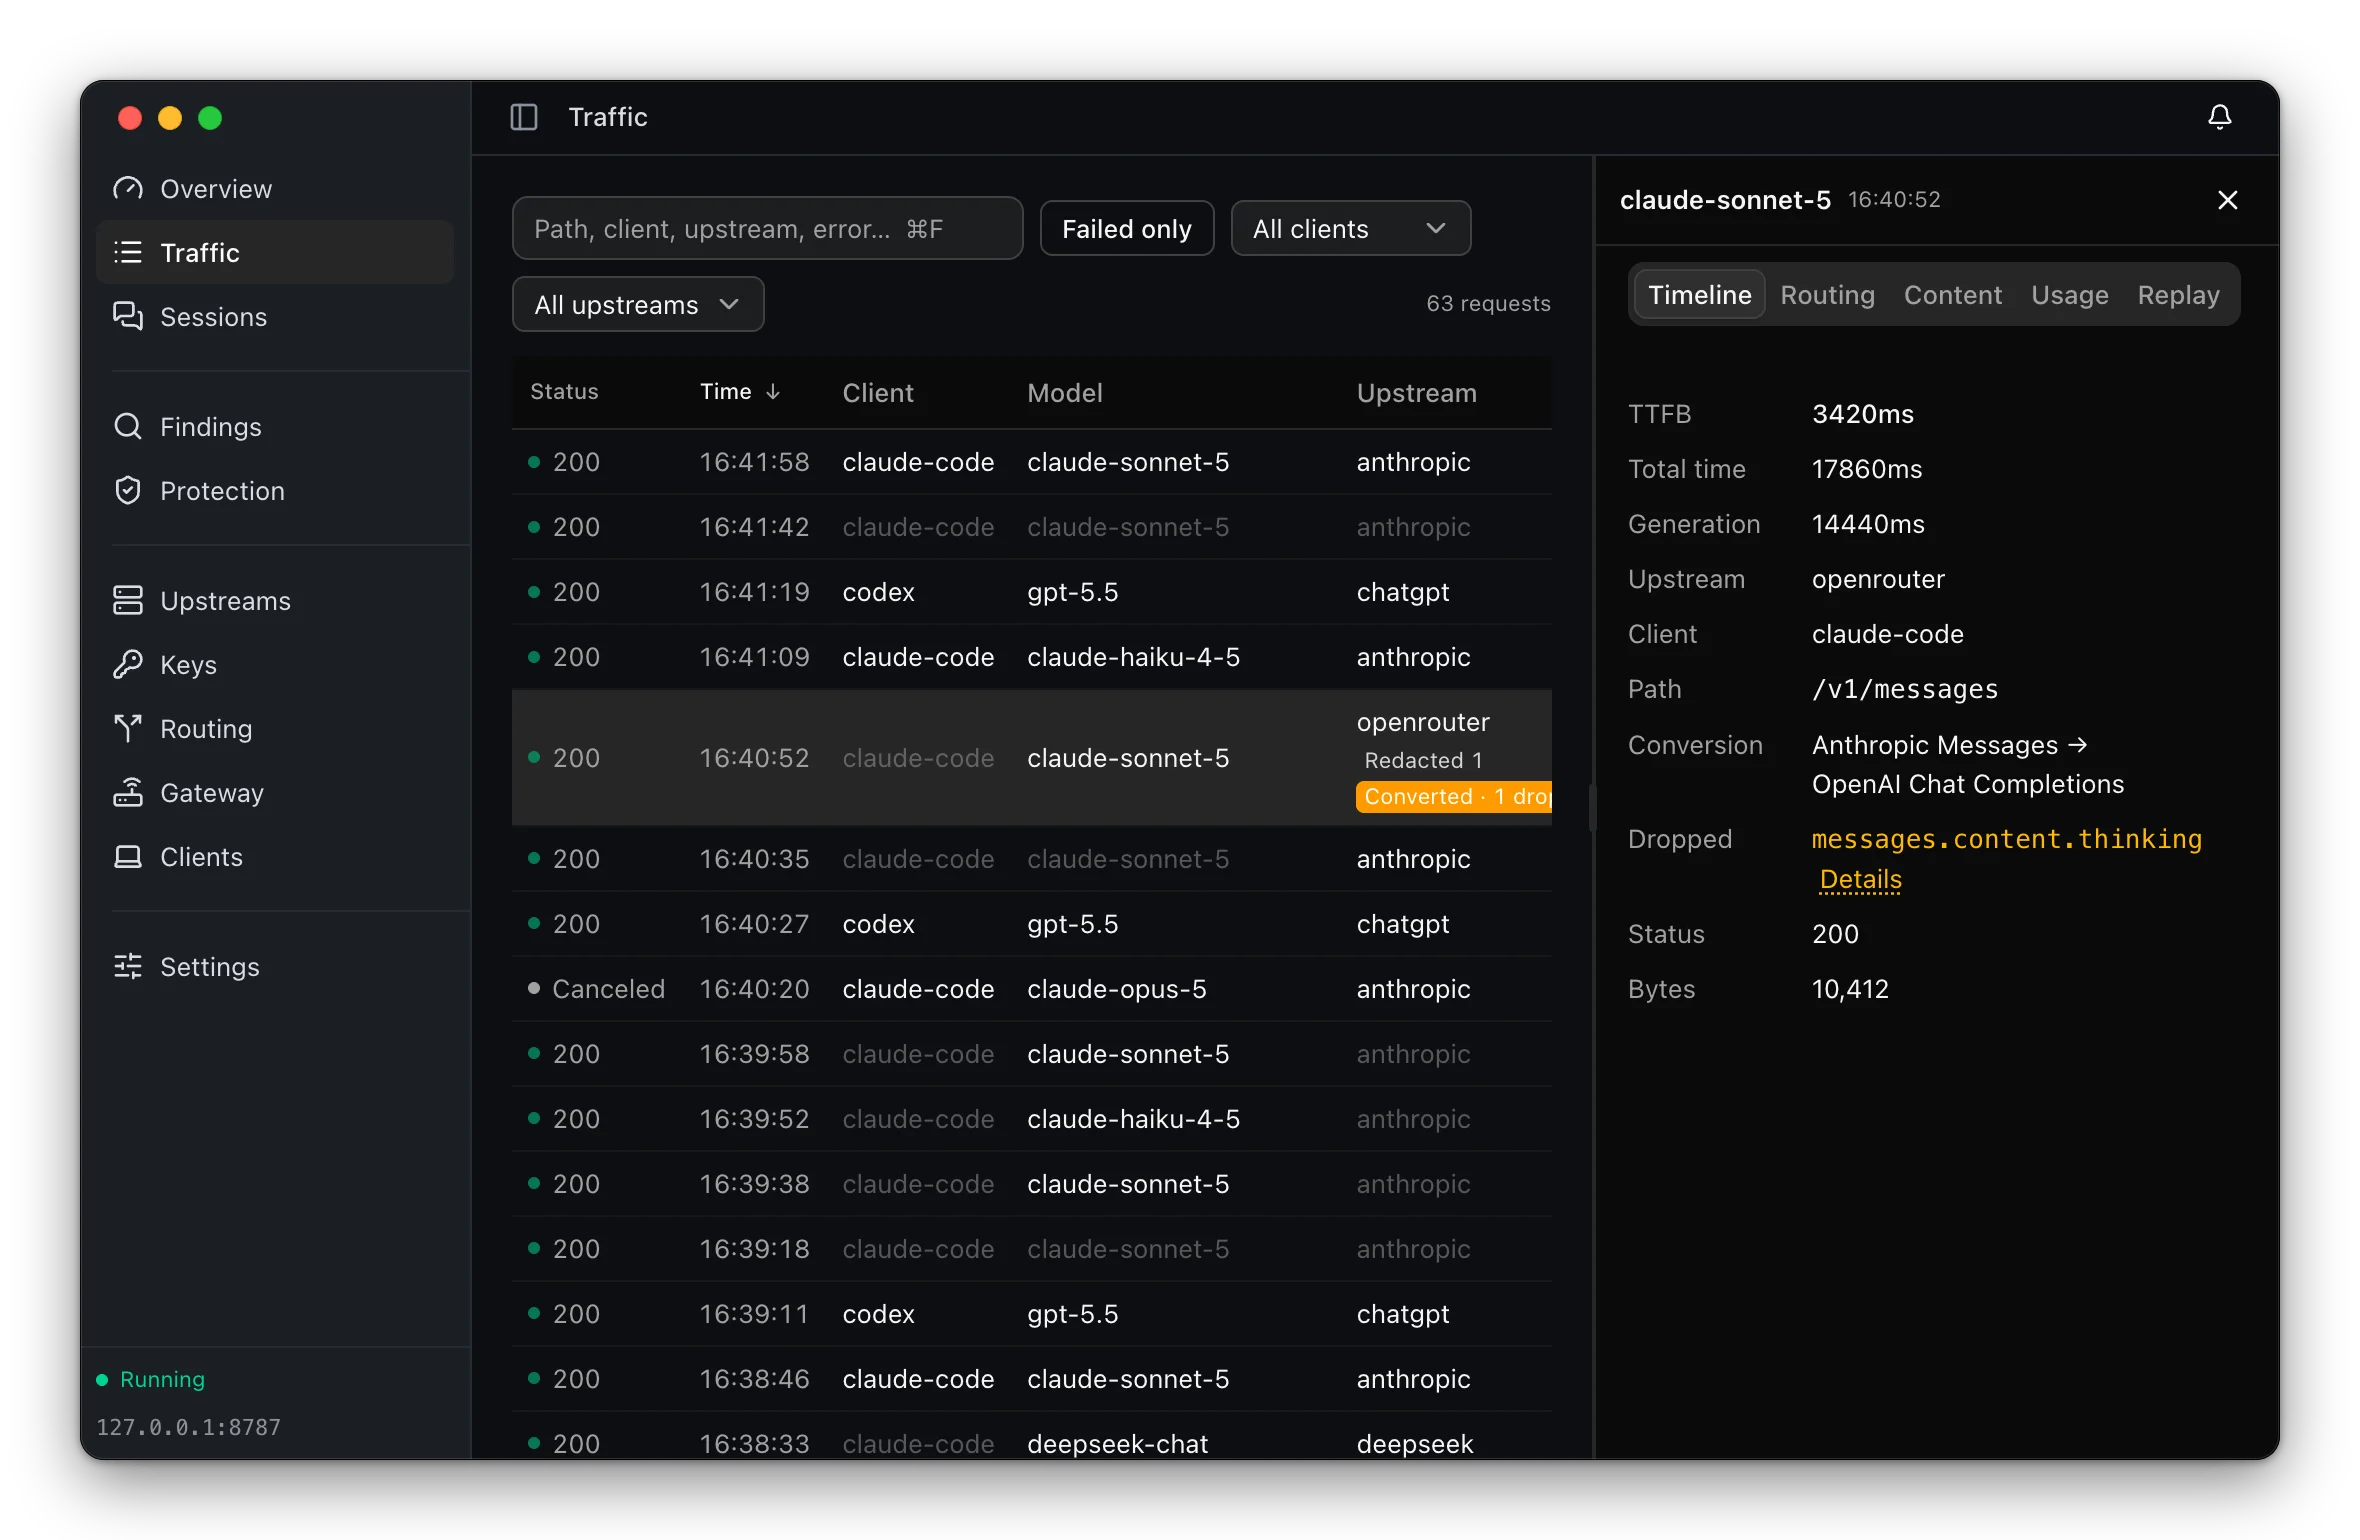This screenshot has height=1540, width=2360.
Task: Close the claude-sonnet-5 detail panel
Action: pos(2228,200)
